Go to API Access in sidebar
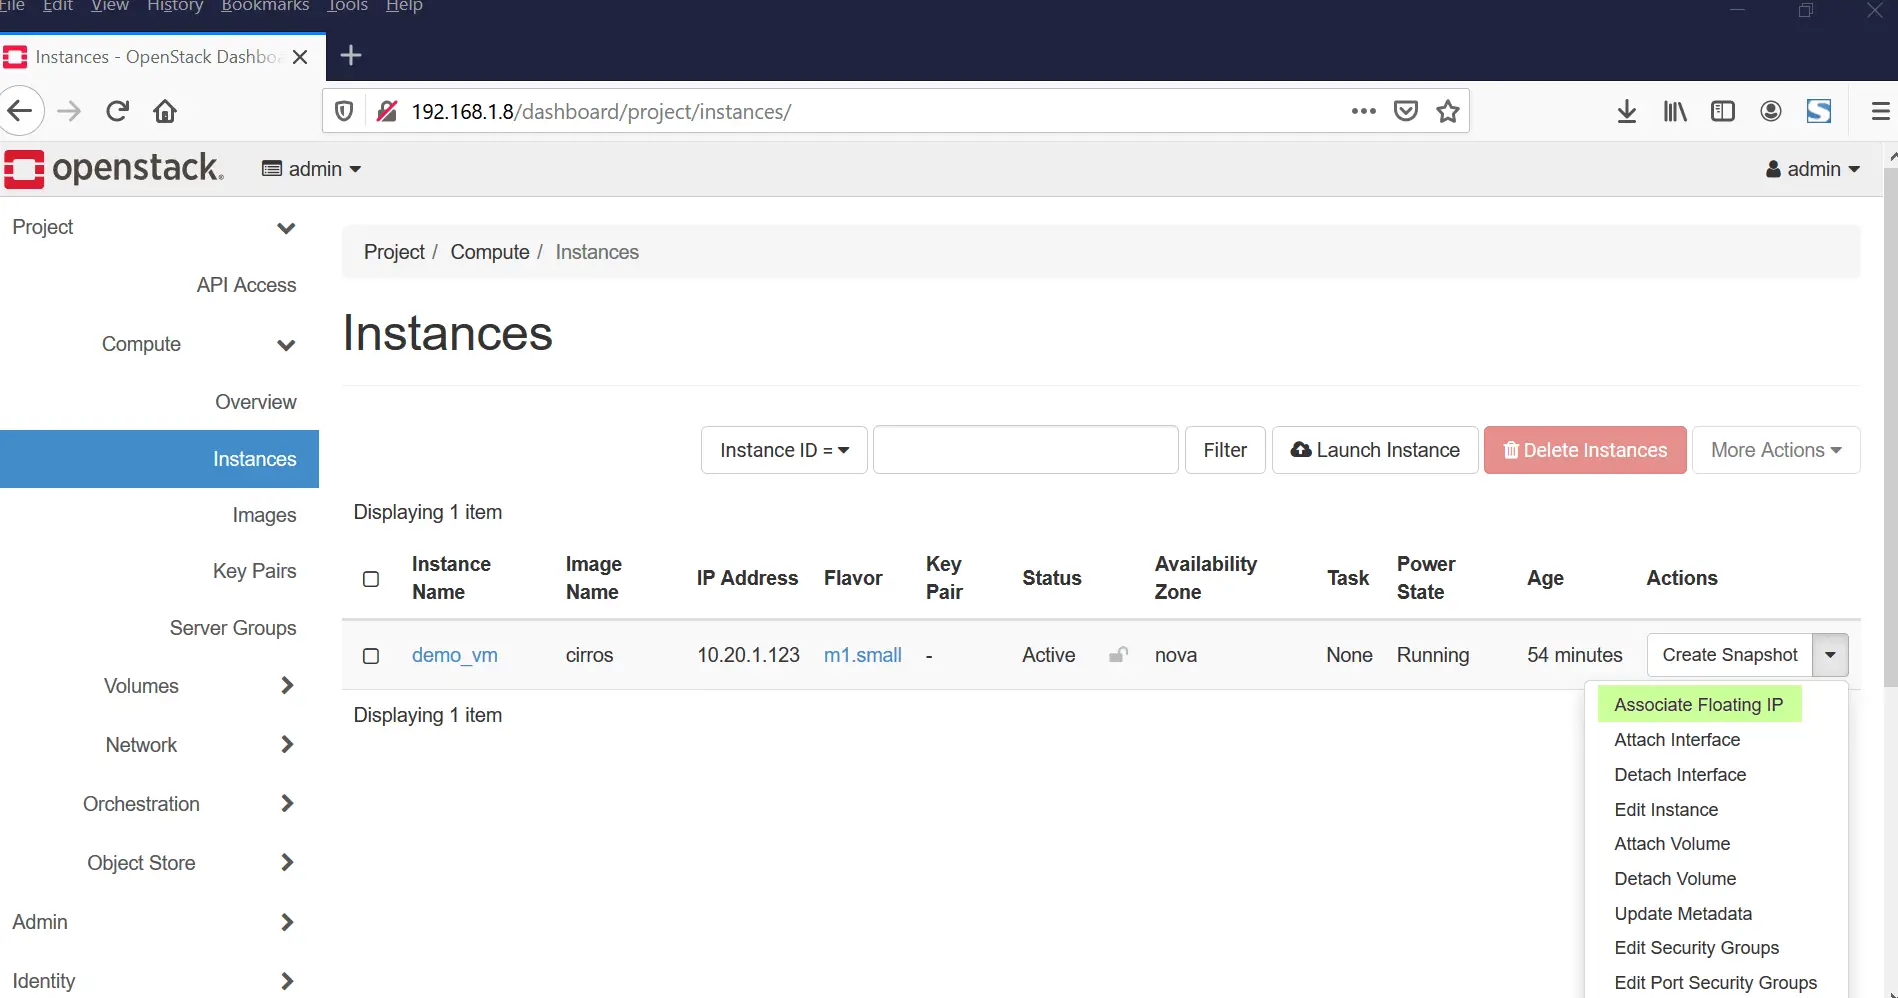 tap(246, 285)
